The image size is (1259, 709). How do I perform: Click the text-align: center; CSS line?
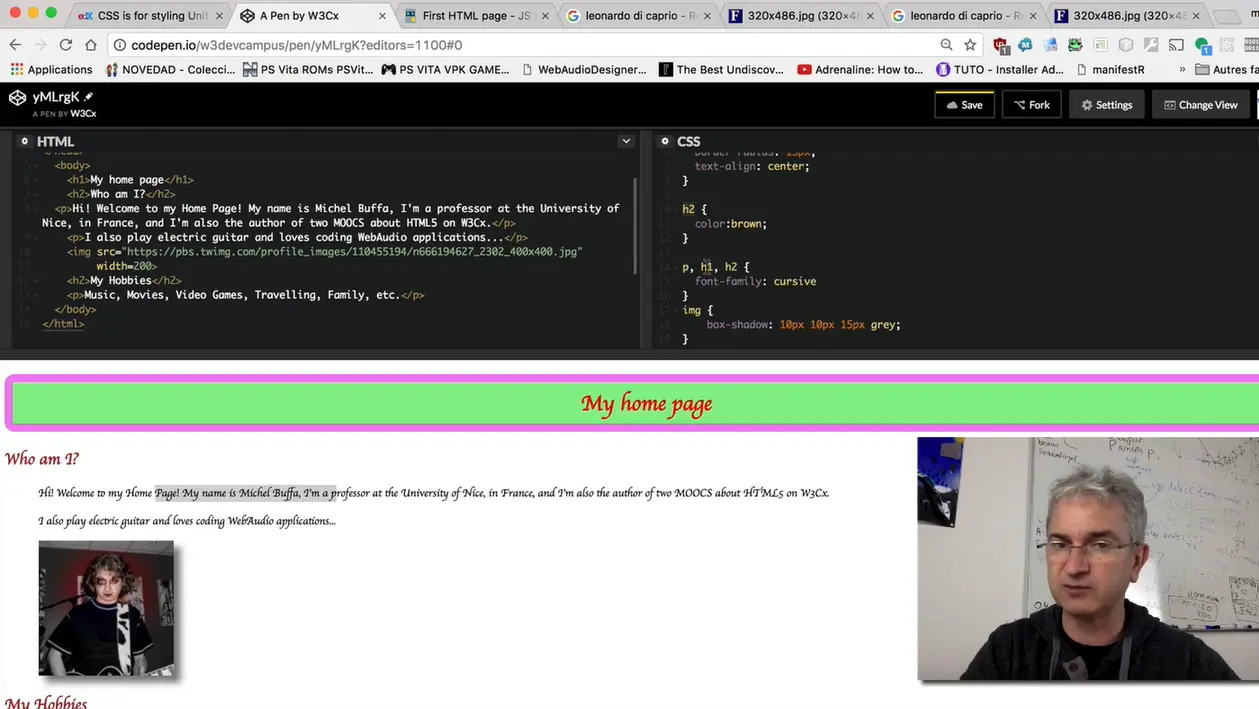pos(752,166)
